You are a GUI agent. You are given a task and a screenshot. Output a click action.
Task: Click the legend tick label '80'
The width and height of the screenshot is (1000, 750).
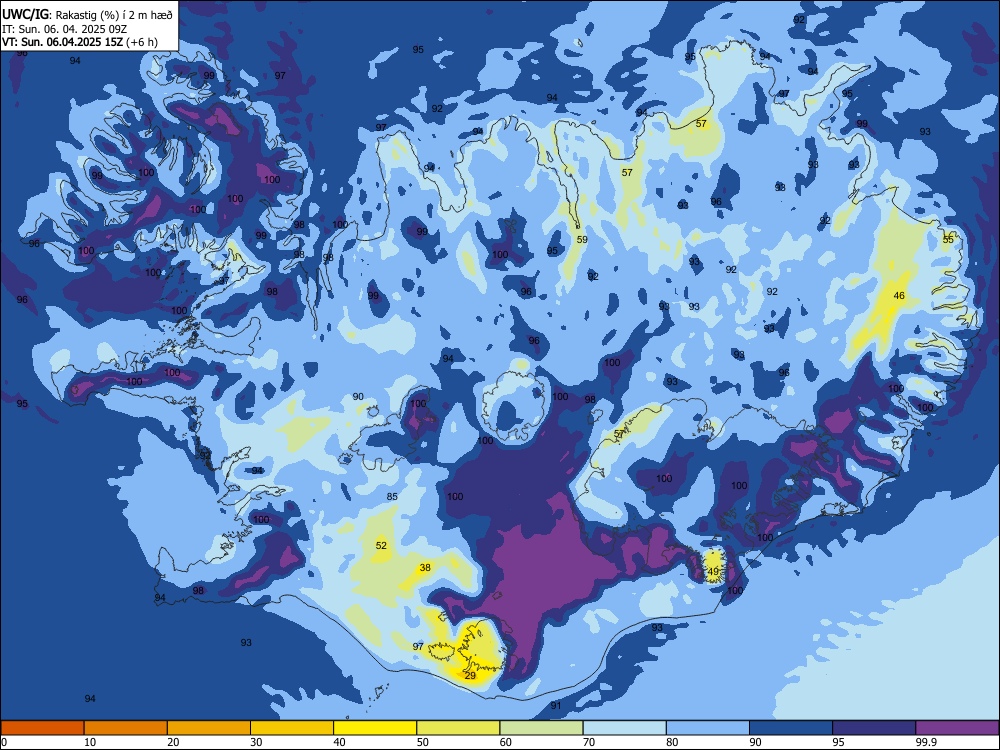pos(672,742)
